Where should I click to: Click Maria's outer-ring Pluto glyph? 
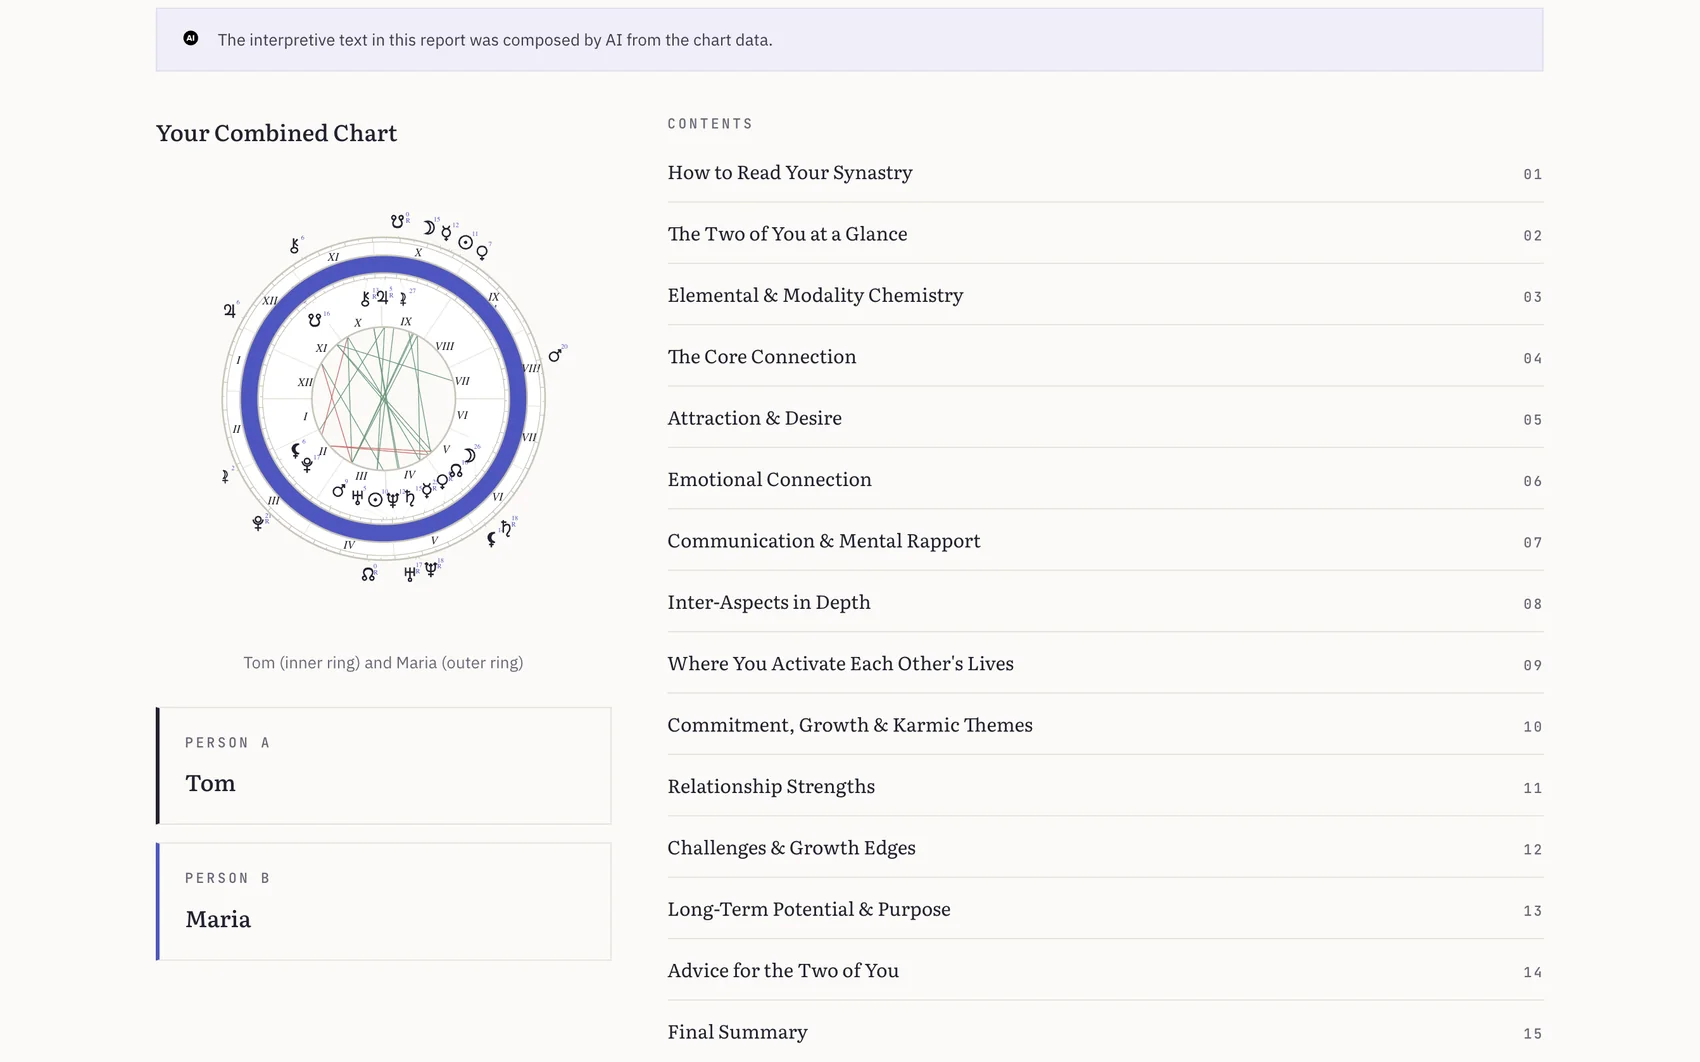pos(258,523)
